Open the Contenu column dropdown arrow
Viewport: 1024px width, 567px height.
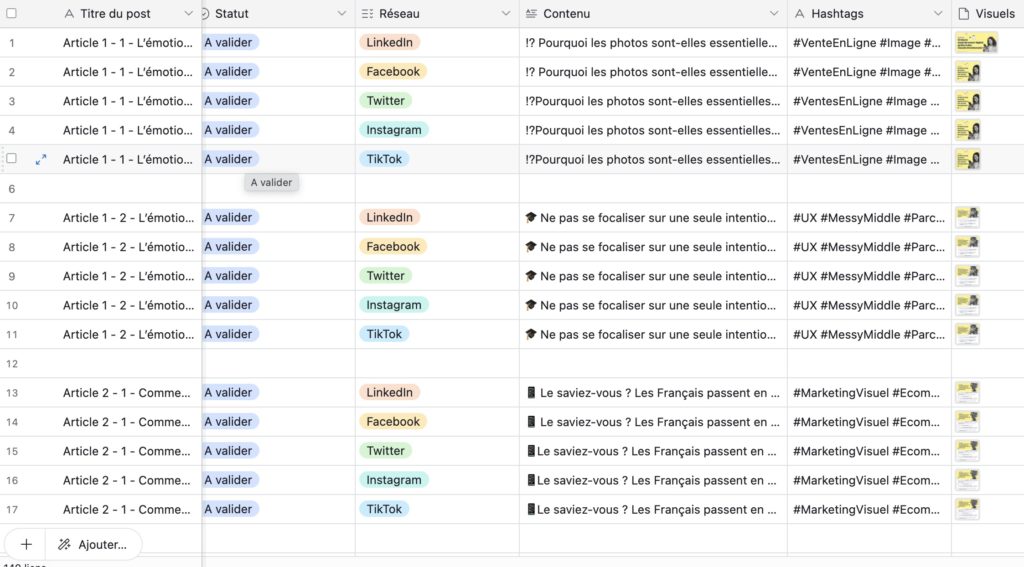pos(774,13)
